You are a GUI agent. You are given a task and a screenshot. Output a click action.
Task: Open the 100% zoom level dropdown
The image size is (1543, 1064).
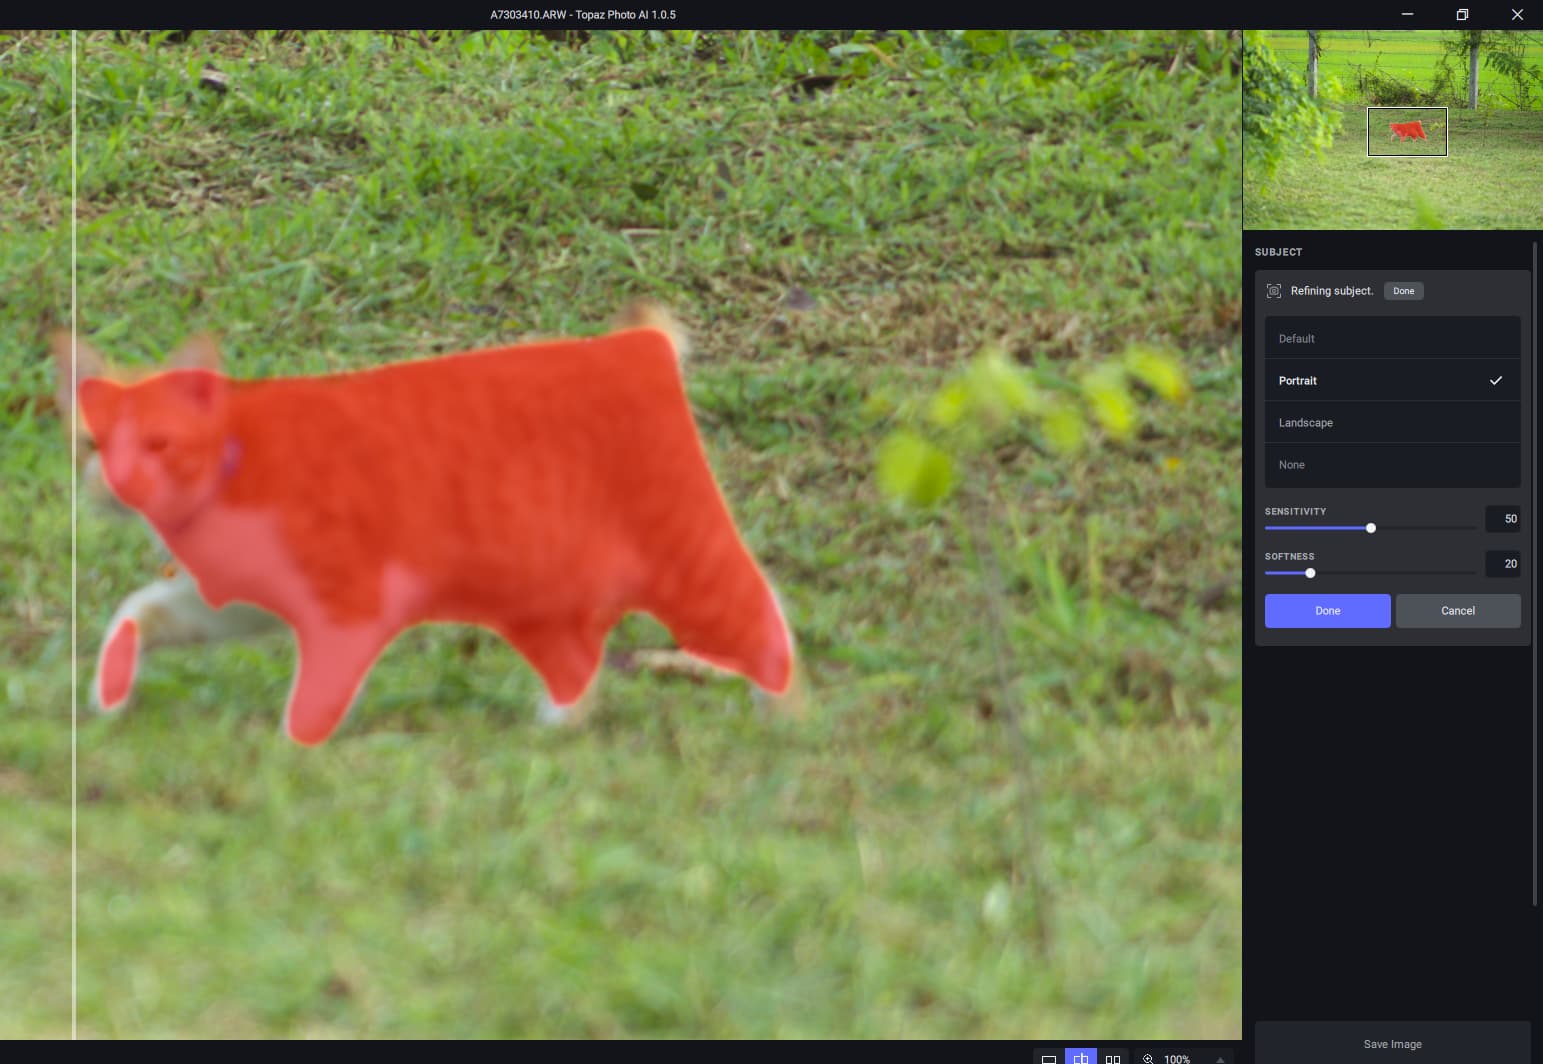click(1177, 1059)
